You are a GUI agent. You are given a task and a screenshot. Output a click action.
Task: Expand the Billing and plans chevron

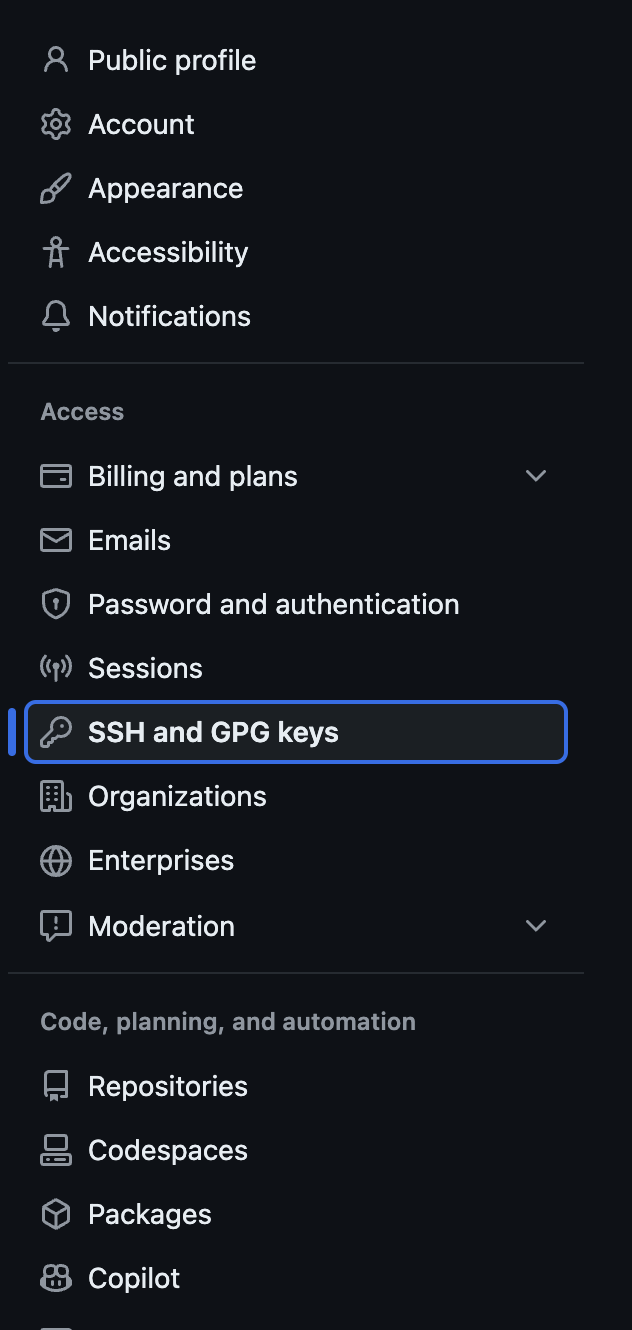[536, 476]
